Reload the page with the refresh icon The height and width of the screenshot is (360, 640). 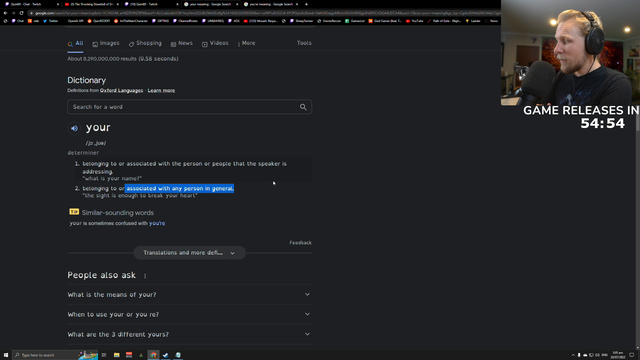pos(21,13)
